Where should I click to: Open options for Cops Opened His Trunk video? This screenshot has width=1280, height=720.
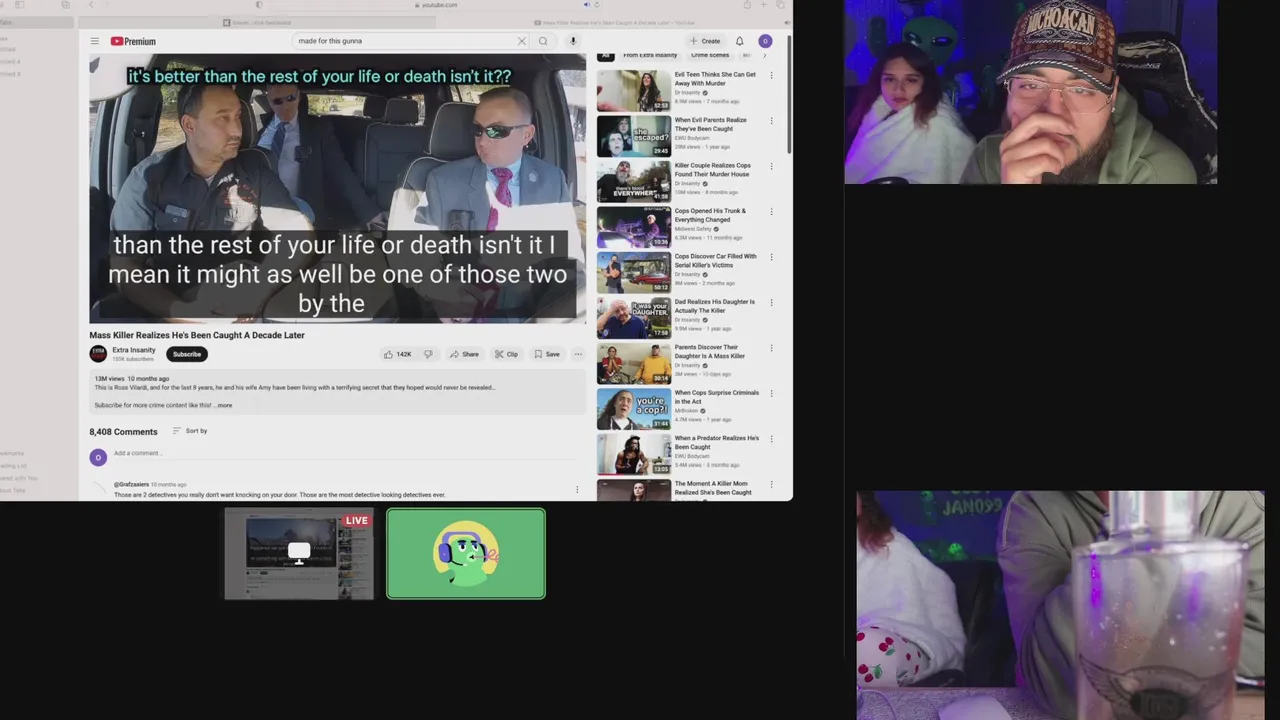771,212
